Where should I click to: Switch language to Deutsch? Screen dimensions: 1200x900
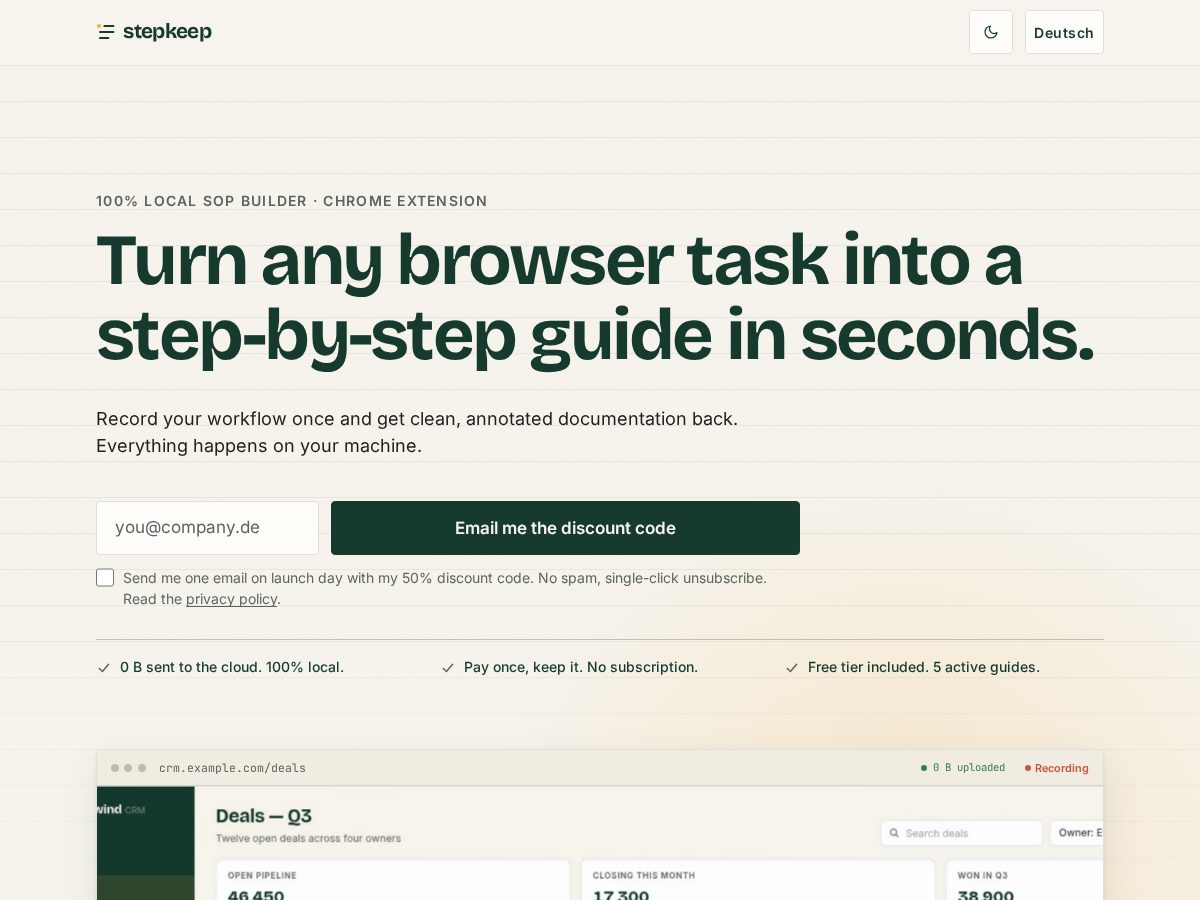(1064, 32)
